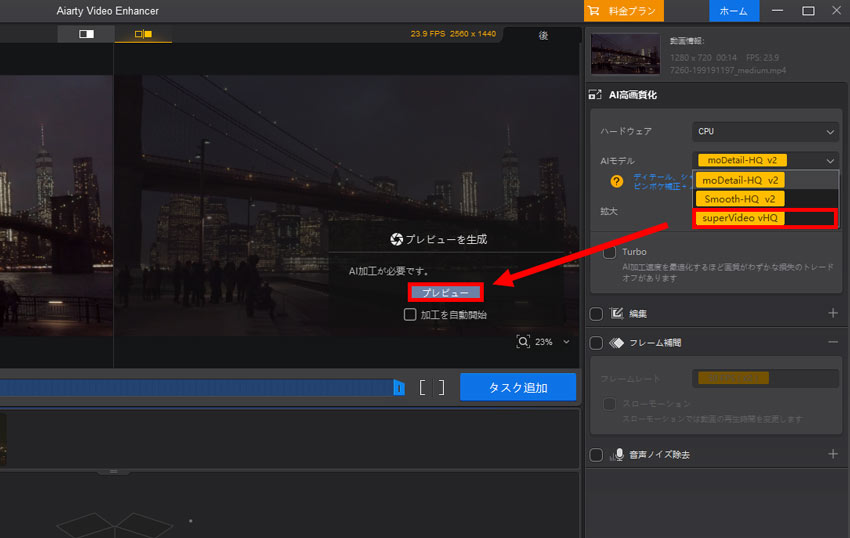
Task: Click the 2560 x 1440 resolution text
Action: click(x=473, y=34)
